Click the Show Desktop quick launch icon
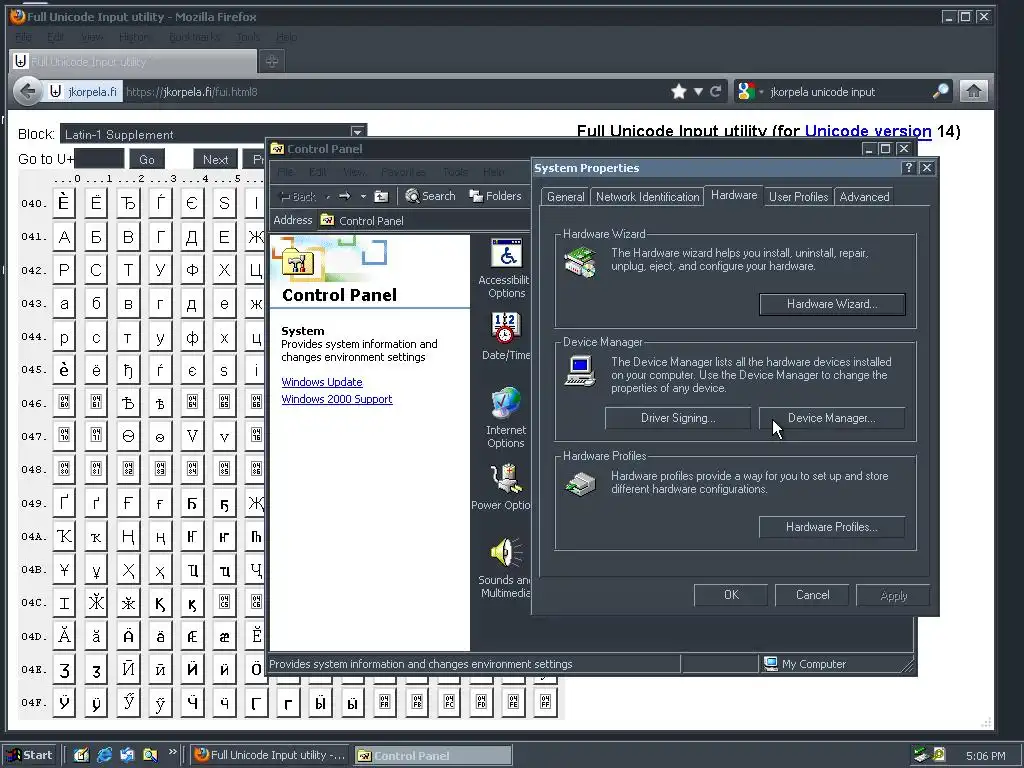1024x768 pixels. point(81,755)
